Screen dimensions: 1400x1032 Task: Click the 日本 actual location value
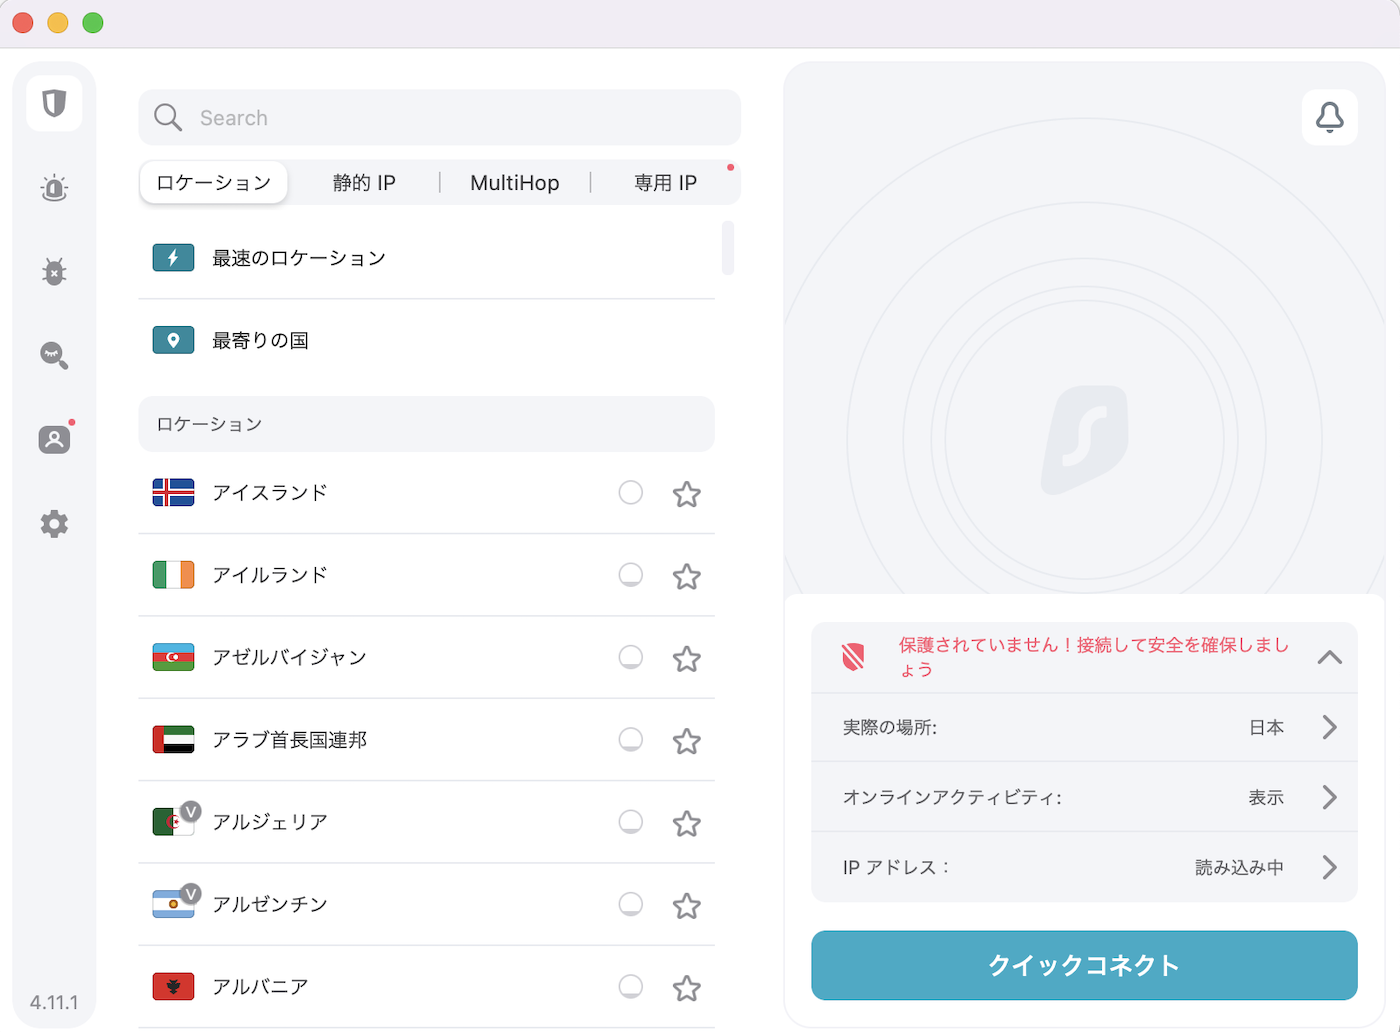pyautogui.click(x=1266, y=727)
